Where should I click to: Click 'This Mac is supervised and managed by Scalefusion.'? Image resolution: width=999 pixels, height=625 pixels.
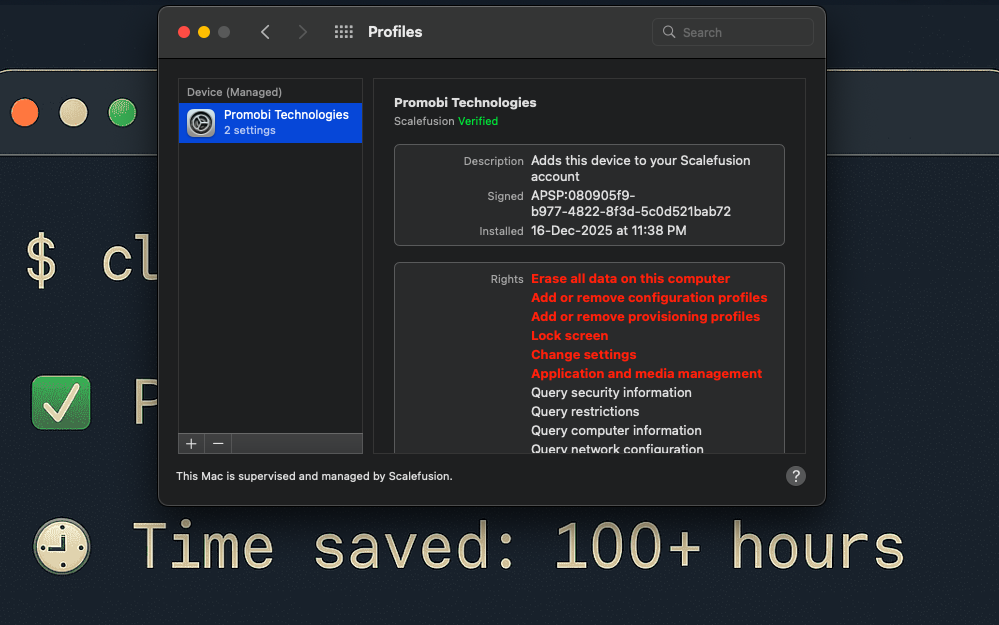[x=314, y=476]
